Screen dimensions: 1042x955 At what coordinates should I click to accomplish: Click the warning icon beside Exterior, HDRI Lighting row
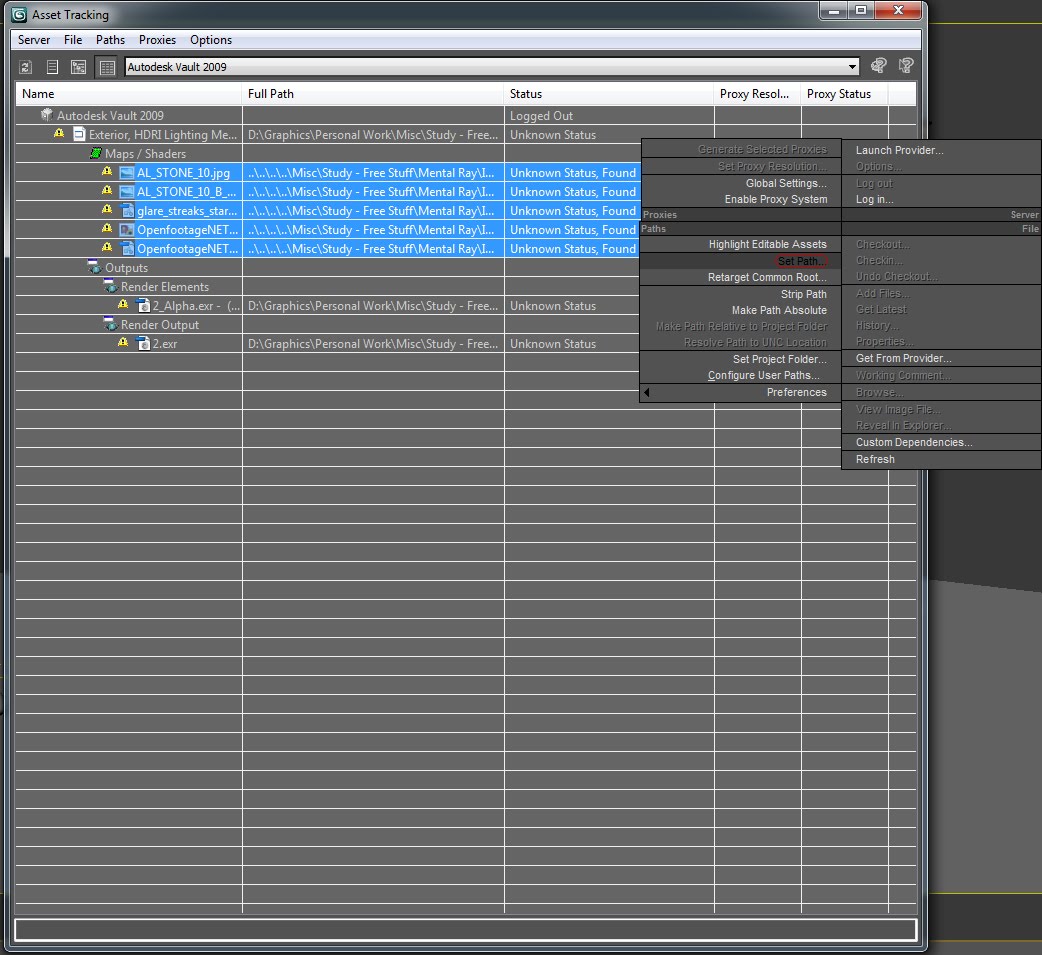tap(59, 134)
